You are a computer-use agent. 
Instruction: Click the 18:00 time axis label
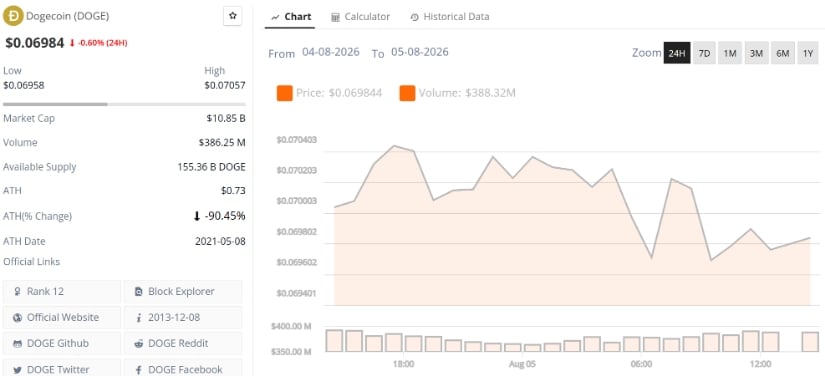pyautogui.click(x=403, y=364)
